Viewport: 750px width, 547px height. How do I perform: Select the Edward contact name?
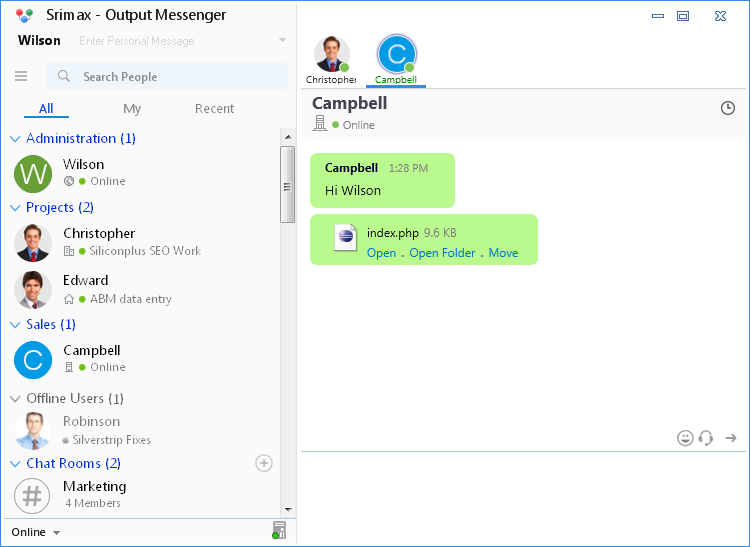pos(86,281)
